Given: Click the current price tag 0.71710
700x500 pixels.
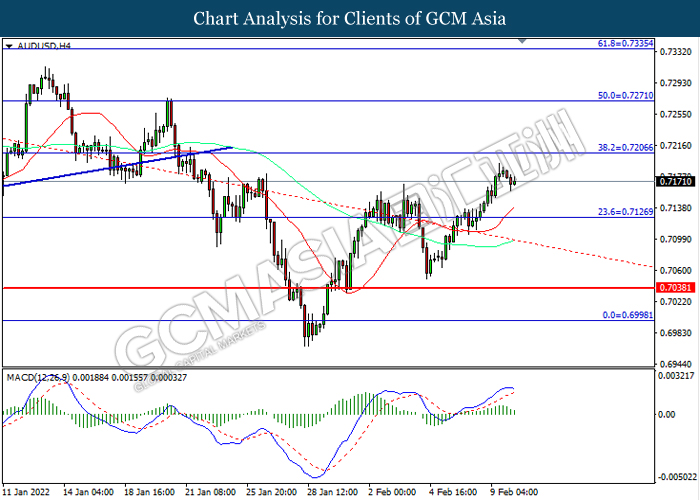Looking at the screenshot, I should 675,182.
